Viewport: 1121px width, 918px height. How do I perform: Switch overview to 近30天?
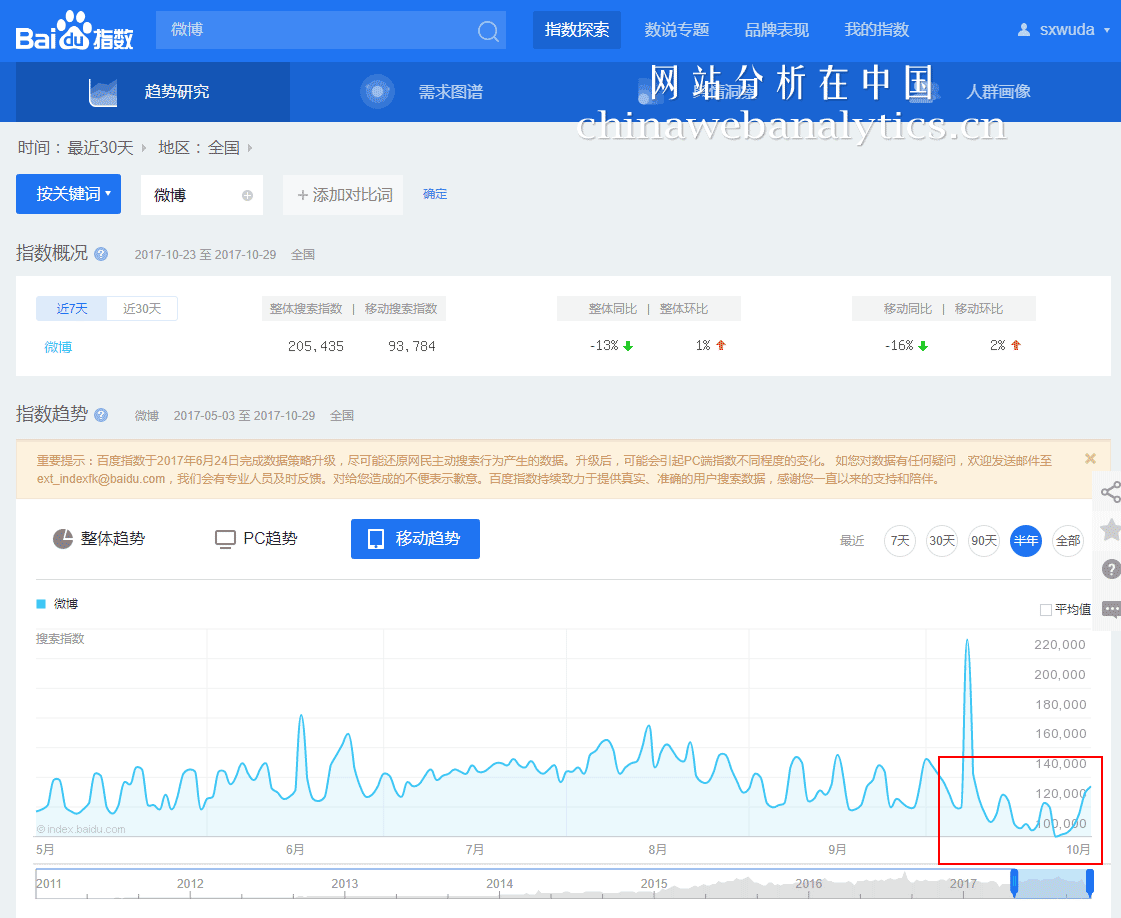(142, 308)
